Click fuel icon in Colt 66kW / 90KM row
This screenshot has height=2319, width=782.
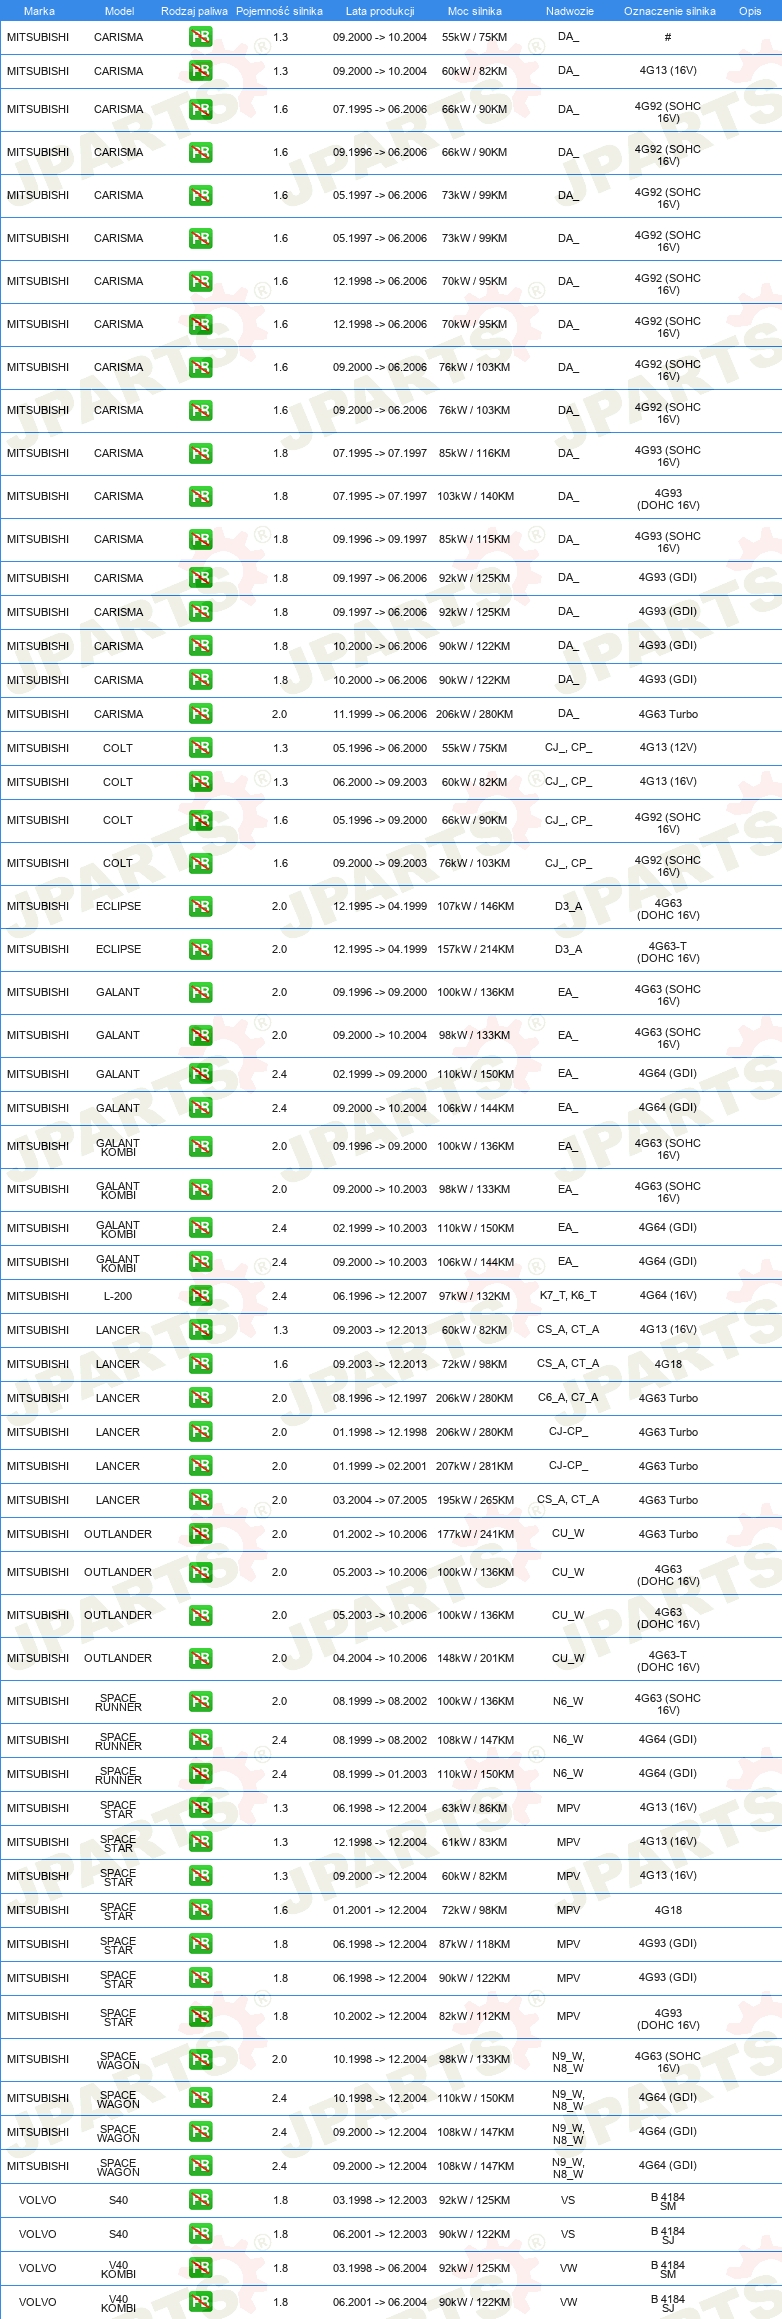click(x=200, y=820)
